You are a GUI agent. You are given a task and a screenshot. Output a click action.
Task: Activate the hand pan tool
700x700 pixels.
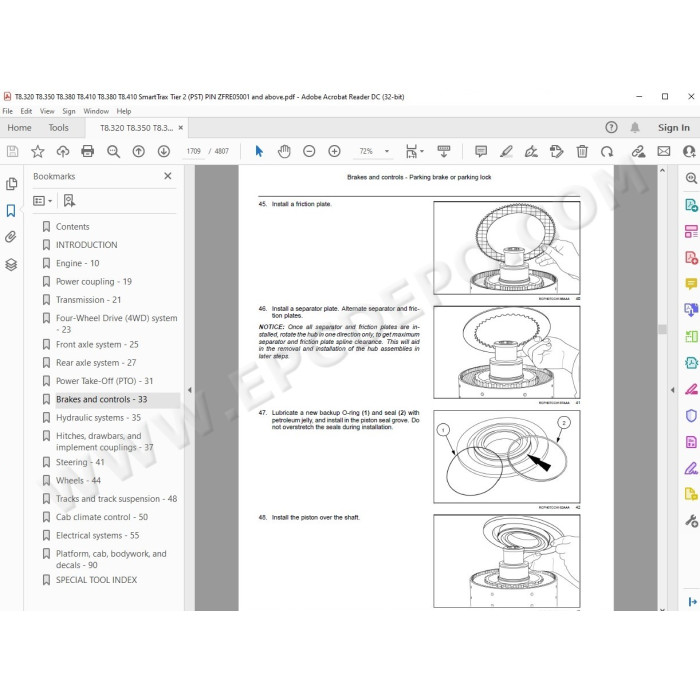[x=284, y=151]
